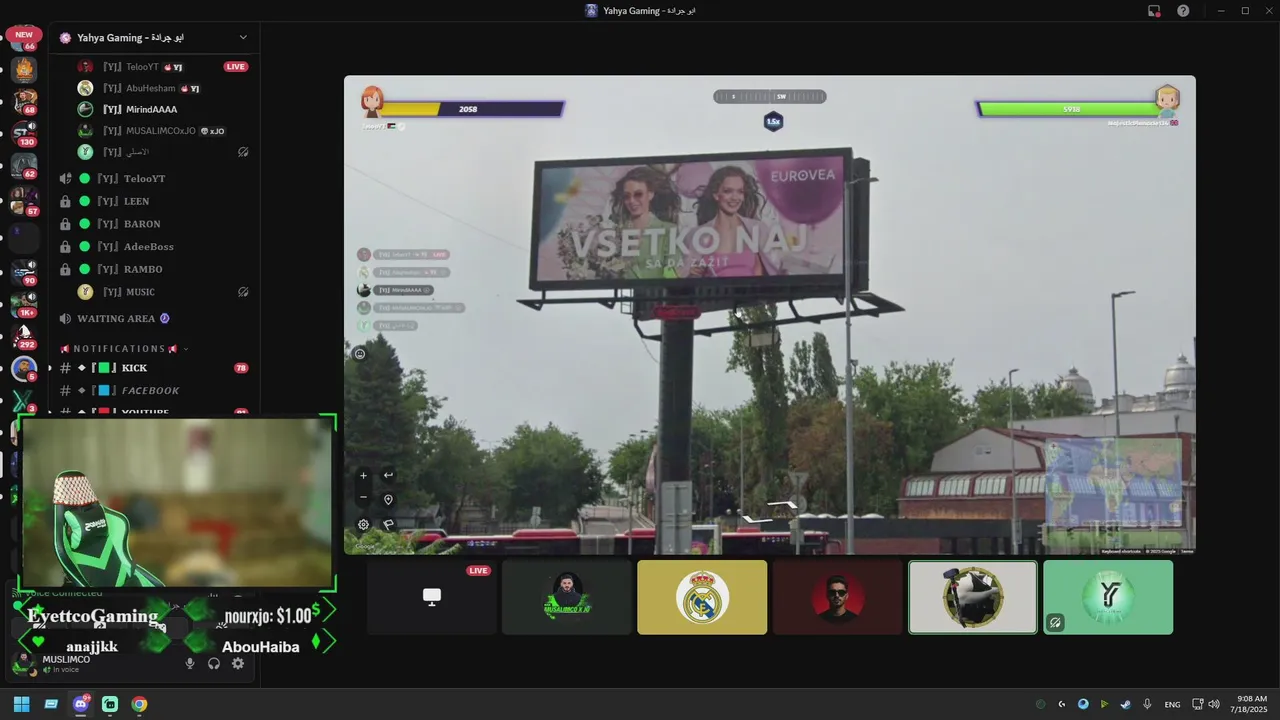Select the sunglasses avatar participant tile
This screenshot has width=1280, height=720.
click(837, 597)
